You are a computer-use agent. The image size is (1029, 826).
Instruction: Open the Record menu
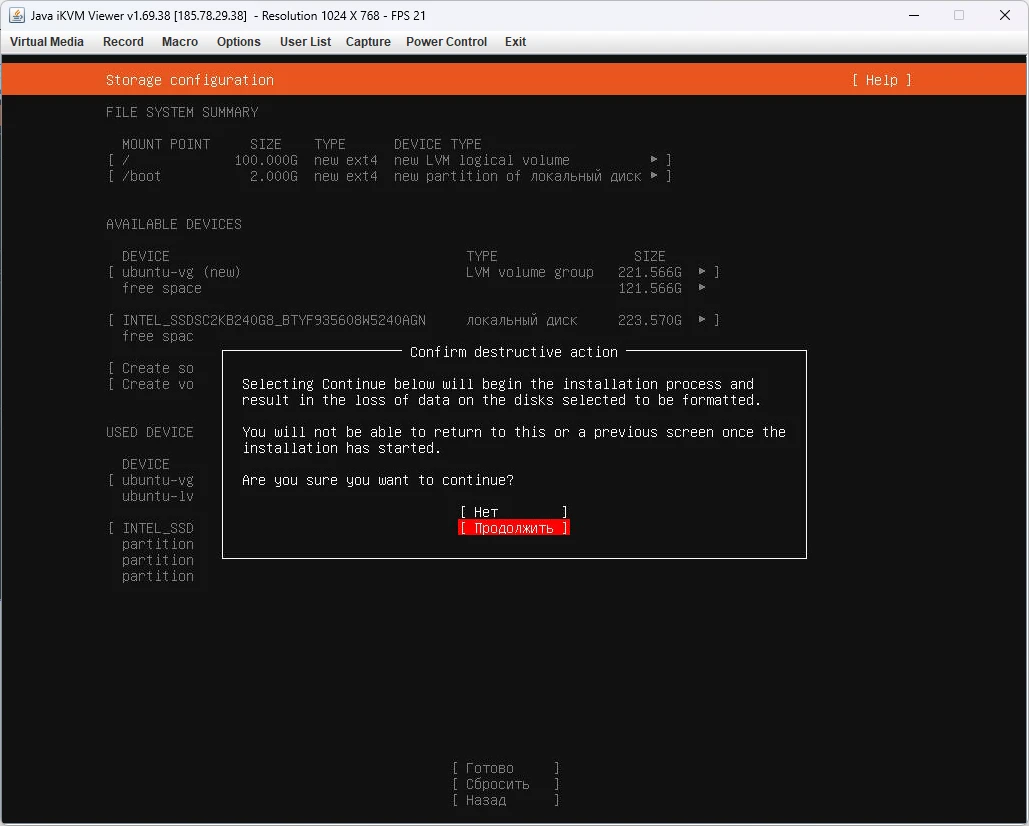click(x=123, y=42)
